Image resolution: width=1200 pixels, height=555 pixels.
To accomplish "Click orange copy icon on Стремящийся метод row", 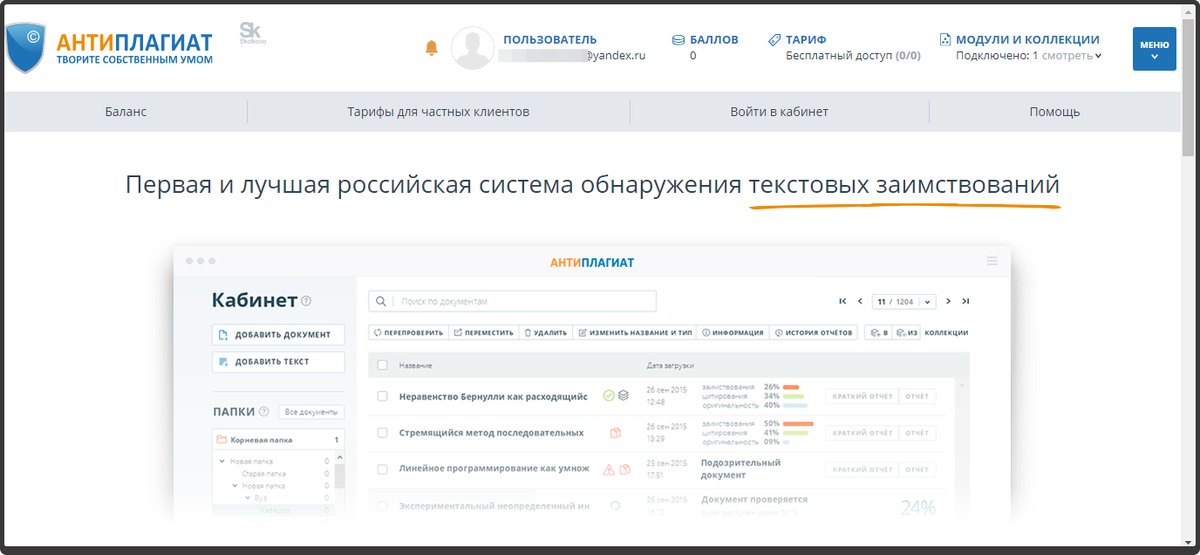I will [616, 433].
